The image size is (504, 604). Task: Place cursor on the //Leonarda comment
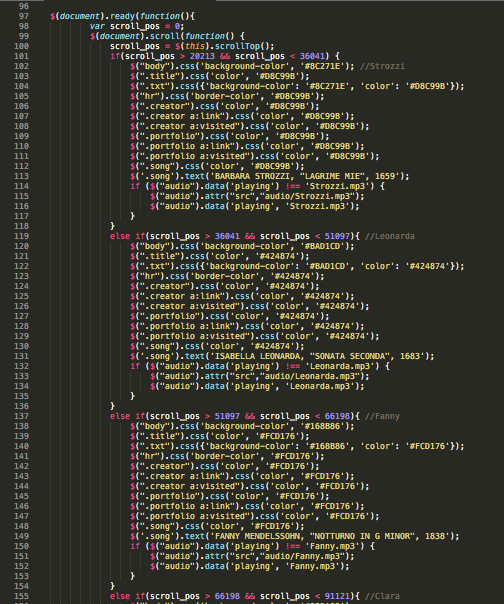pos(390,236)
